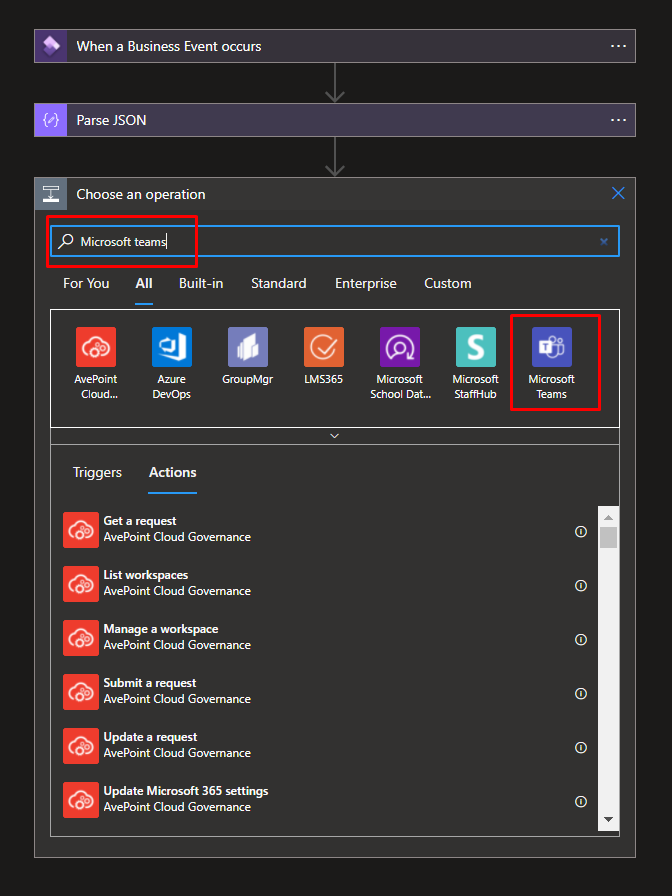
Task: Click the AvePoint icon beside Update a request
Action: point(81,746)
